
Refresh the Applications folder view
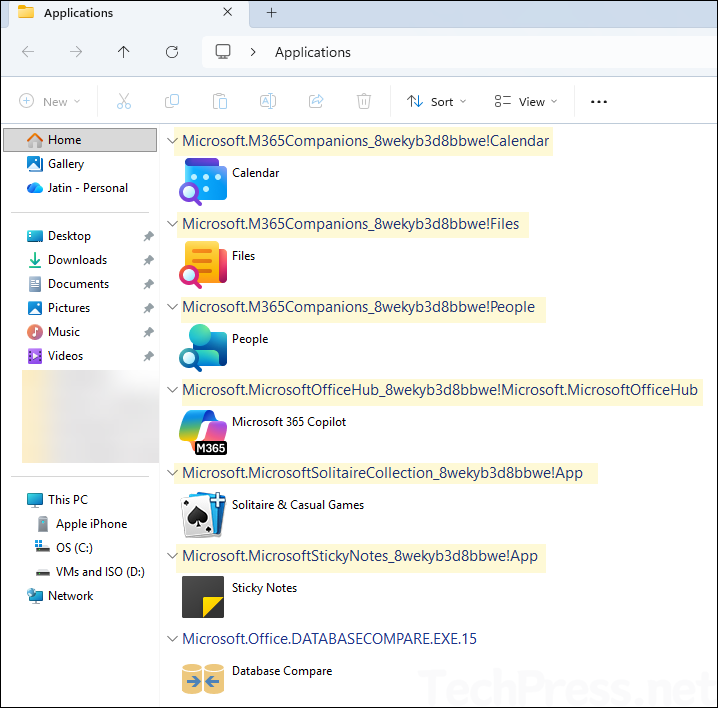coord(172,52)
